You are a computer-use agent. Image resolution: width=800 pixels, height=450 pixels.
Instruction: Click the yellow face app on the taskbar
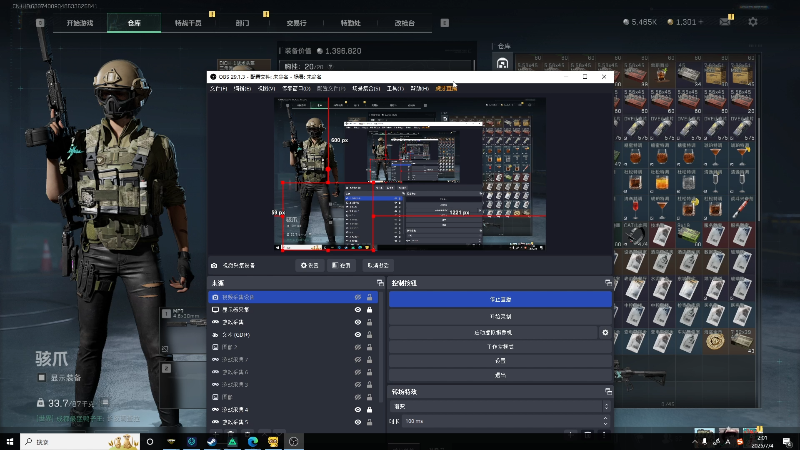[273, 441]
